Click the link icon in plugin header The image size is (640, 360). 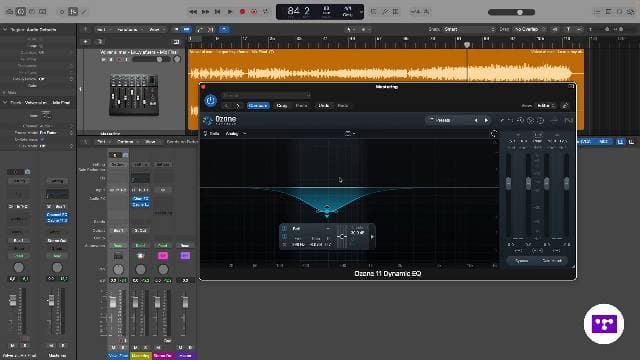pos(565,106)
